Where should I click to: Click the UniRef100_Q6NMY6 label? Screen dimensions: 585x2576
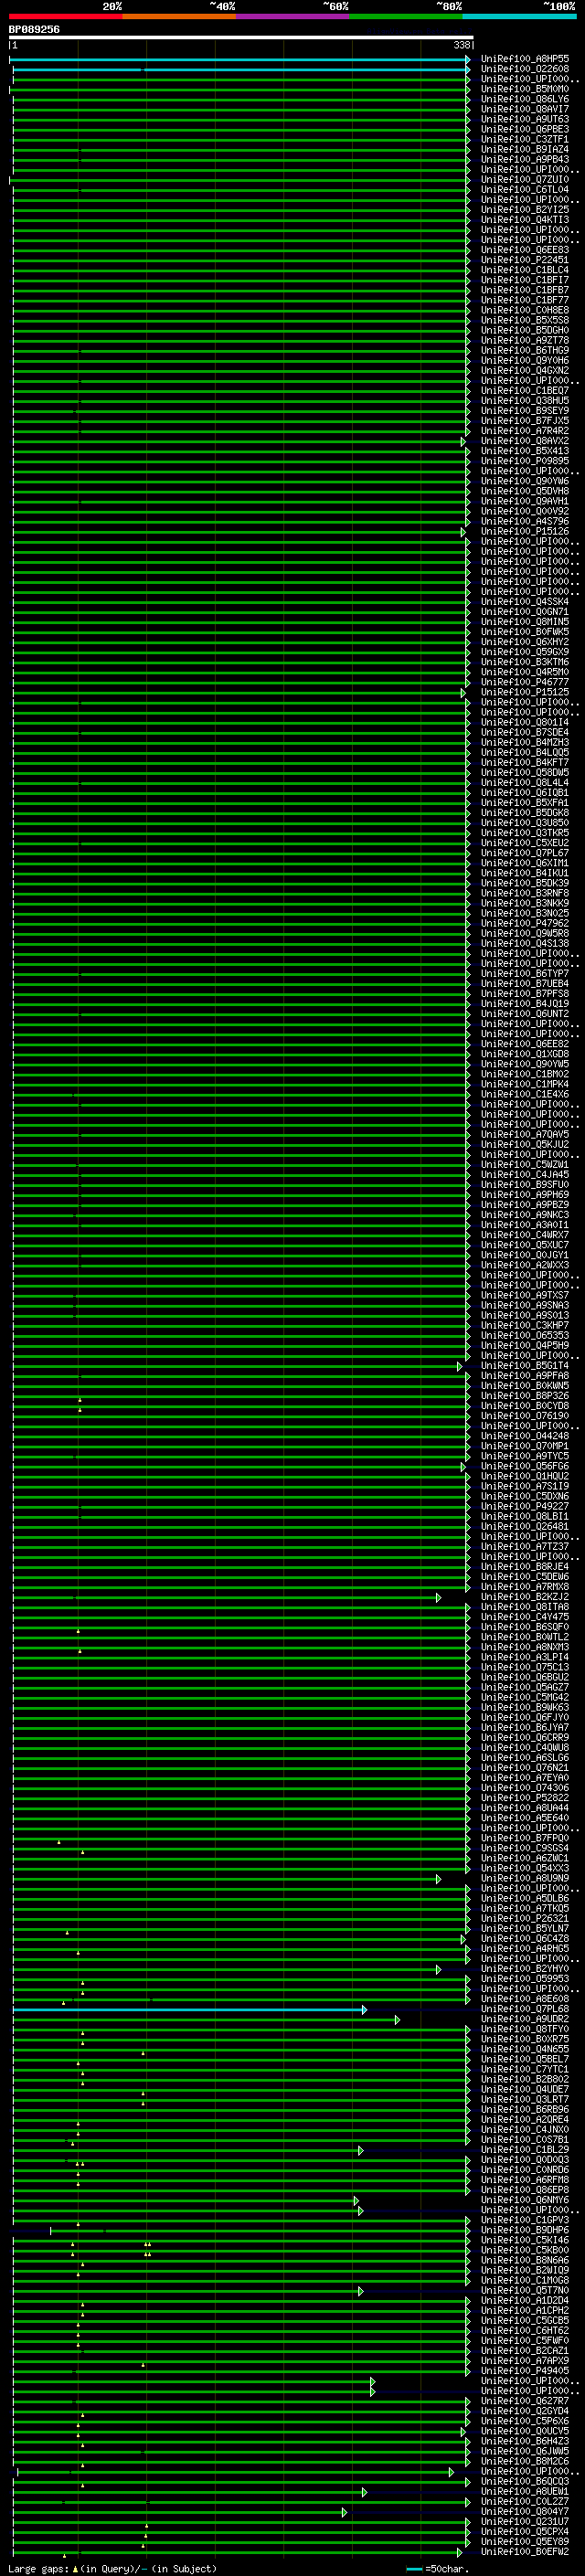(x=525, y=2200)
